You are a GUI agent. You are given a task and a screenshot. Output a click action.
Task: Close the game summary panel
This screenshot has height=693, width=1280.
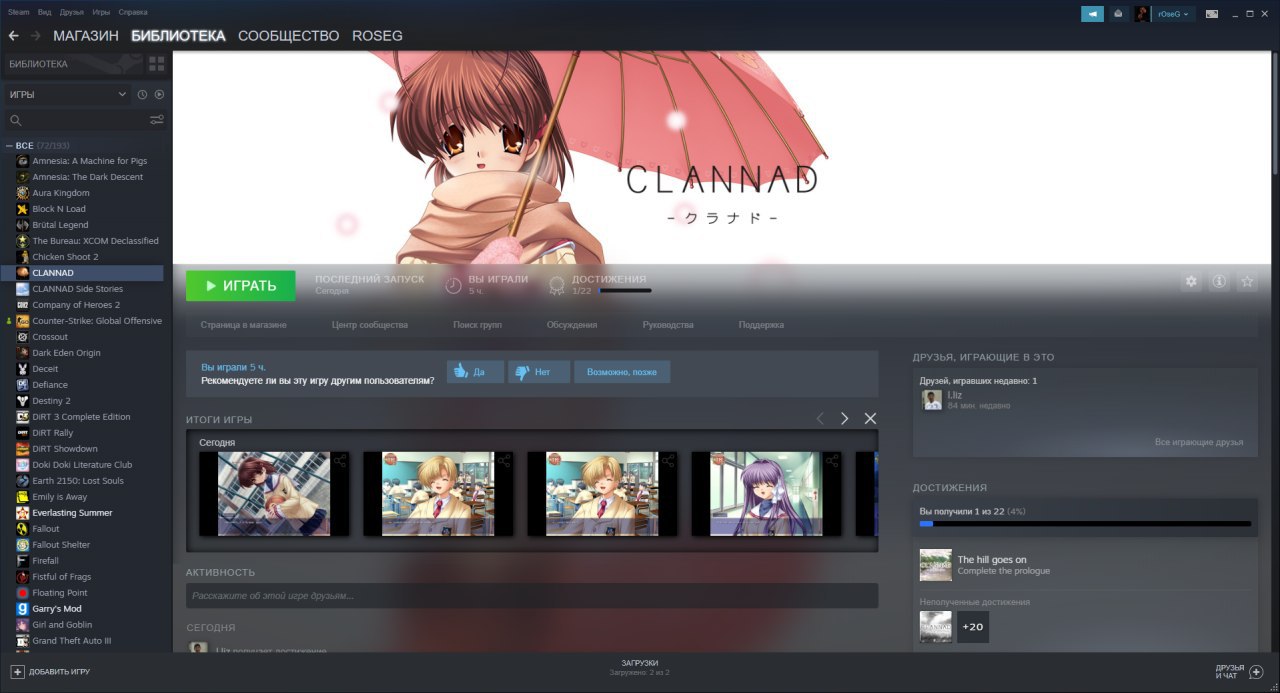[870, 419]
